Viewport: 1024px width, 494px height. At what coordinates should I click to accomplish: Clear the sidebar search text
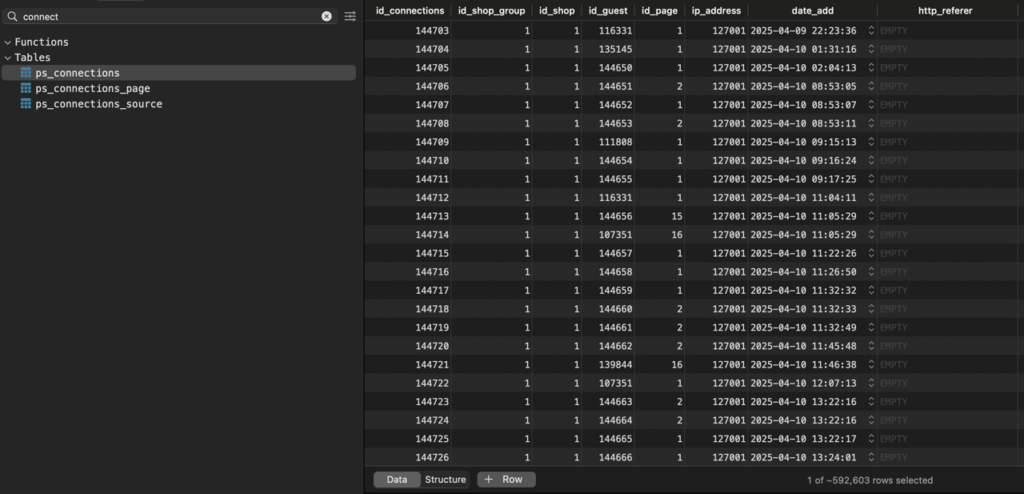326,17
